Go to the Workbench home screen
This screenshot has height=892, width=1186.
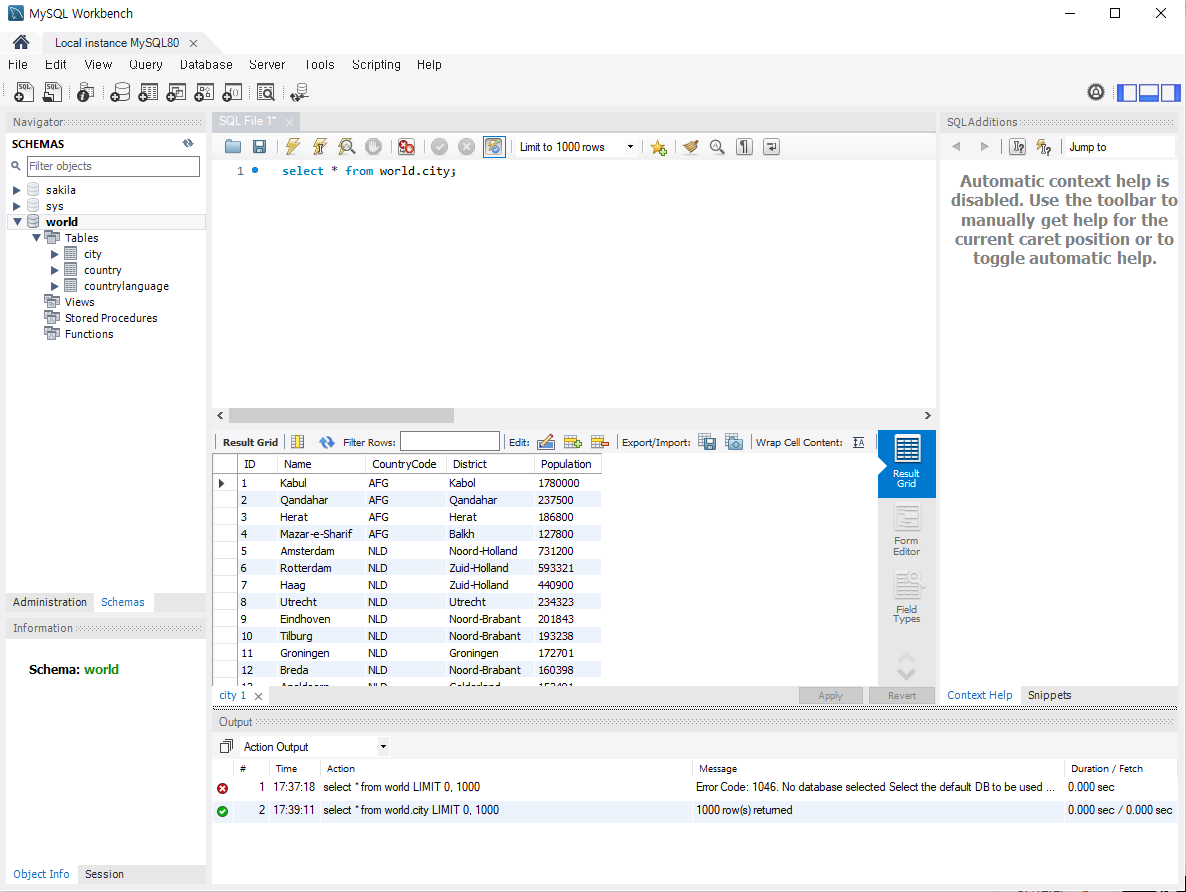click(21, 42)
